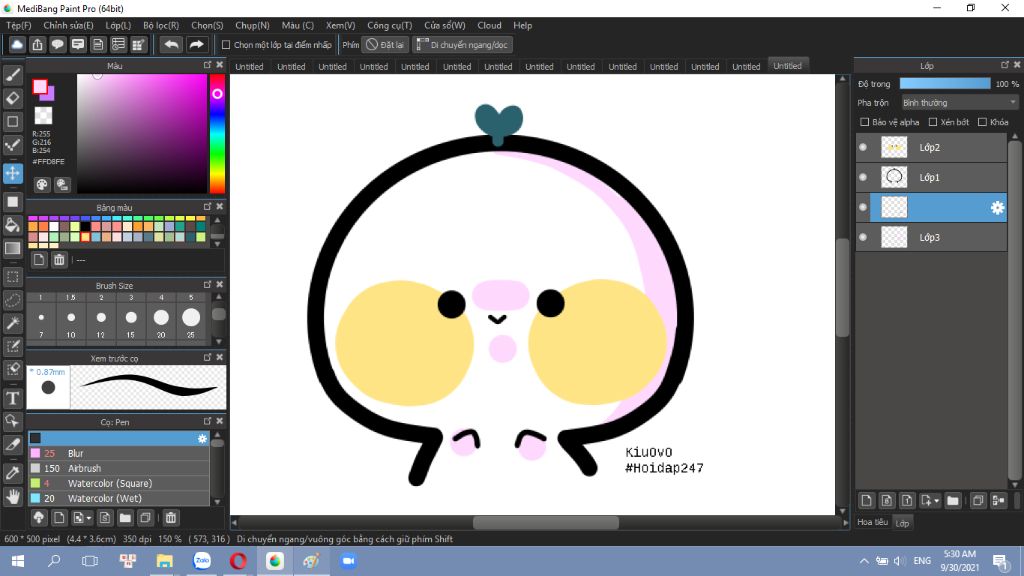Click cloud download brush icon

click(x=39, y=518)
